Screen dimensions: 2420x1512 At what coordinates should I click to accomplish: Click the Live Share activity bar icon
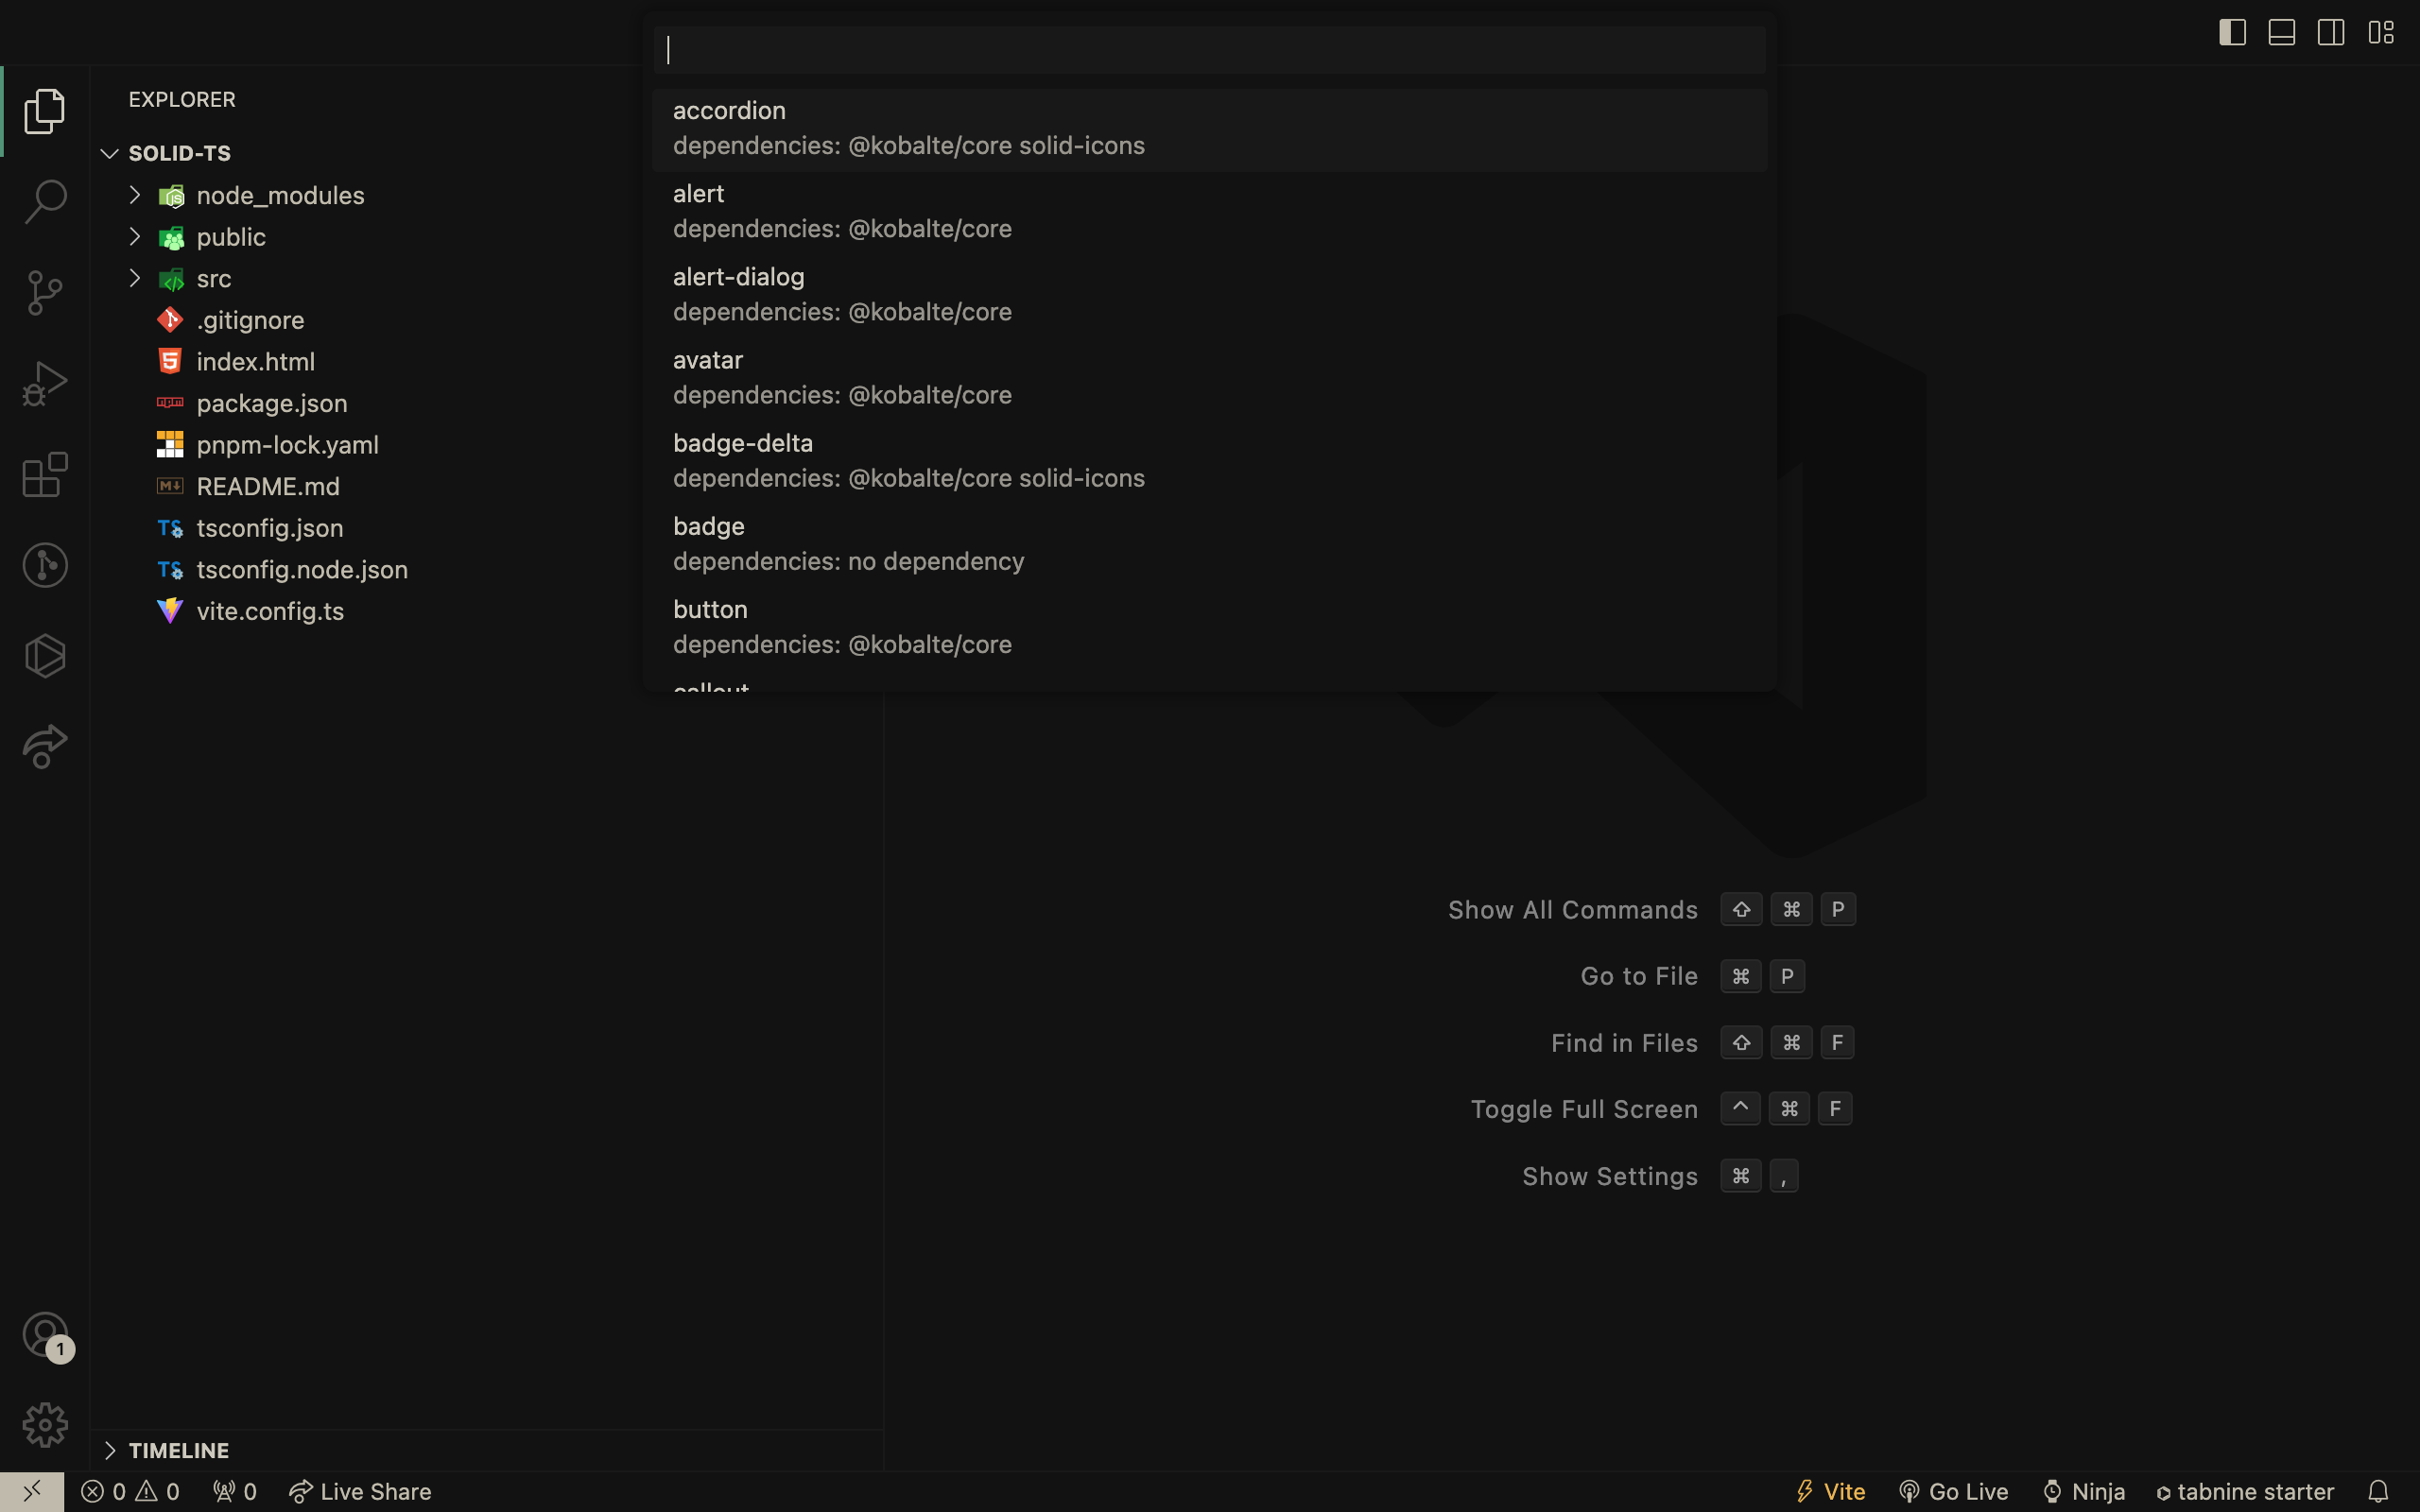(45, 747)
